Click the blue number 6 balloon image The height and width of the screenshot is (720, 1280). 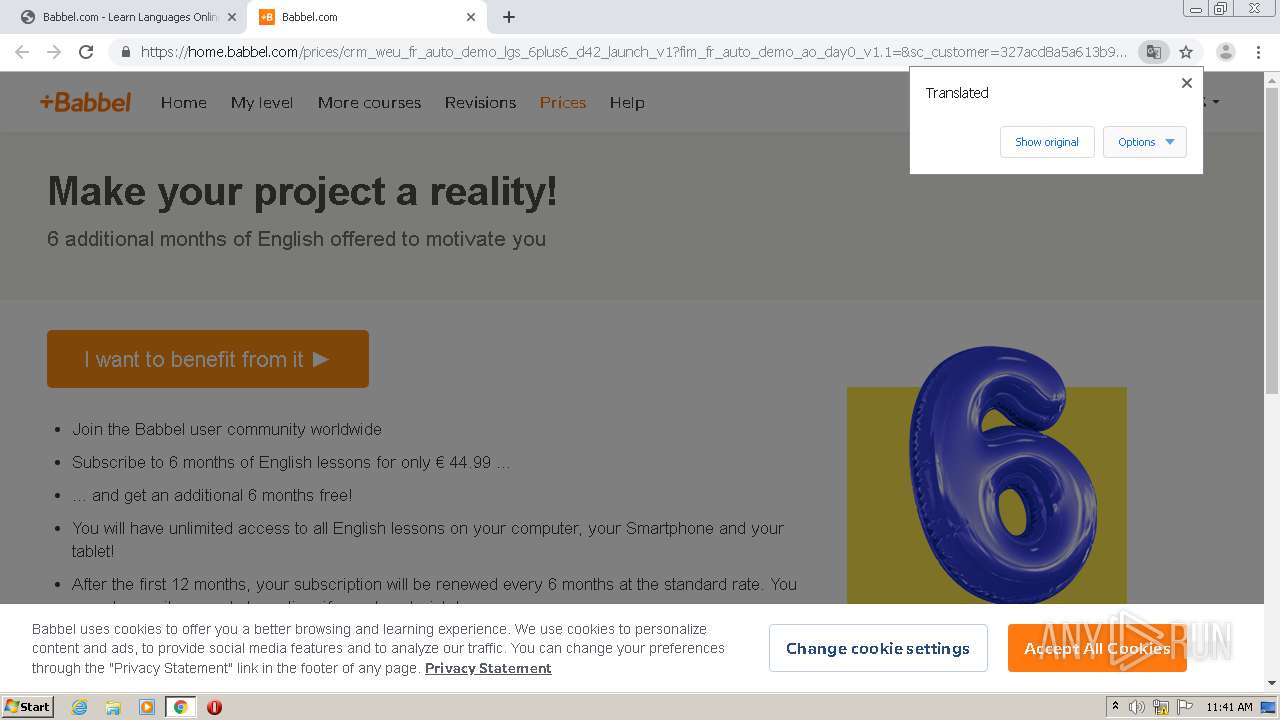1002,475
